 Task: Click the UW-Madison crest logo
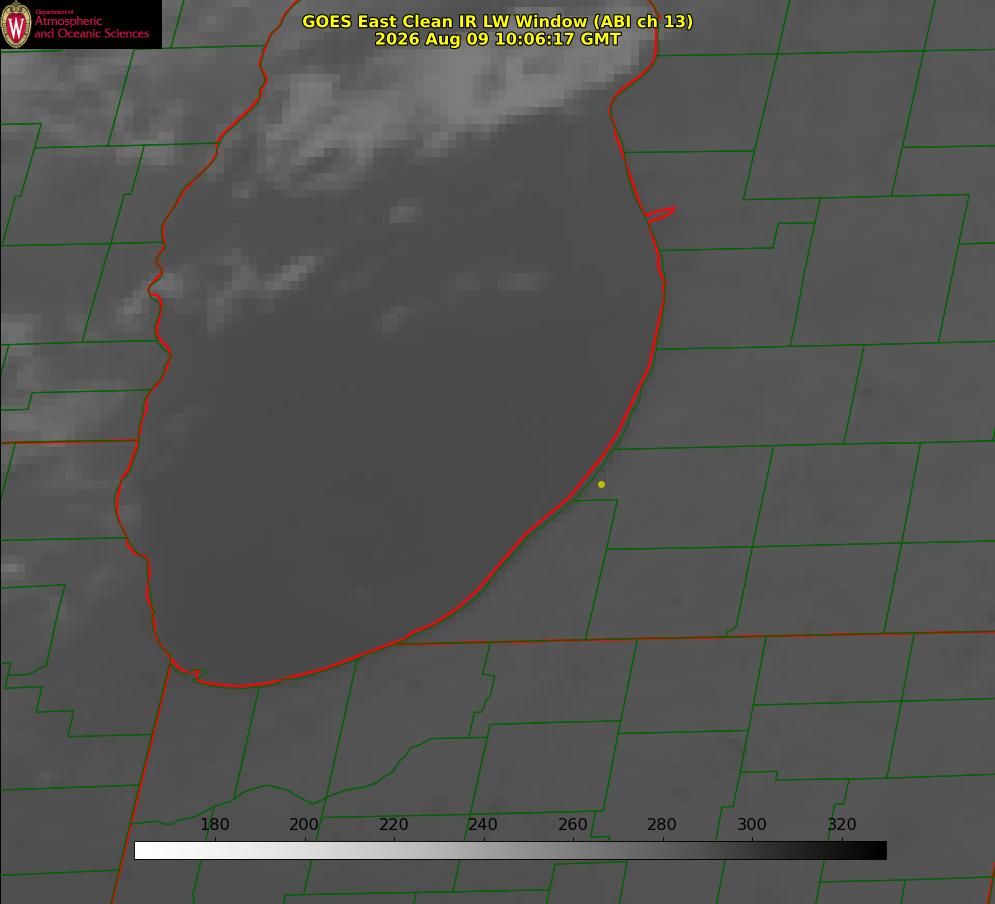pos(16,24)
